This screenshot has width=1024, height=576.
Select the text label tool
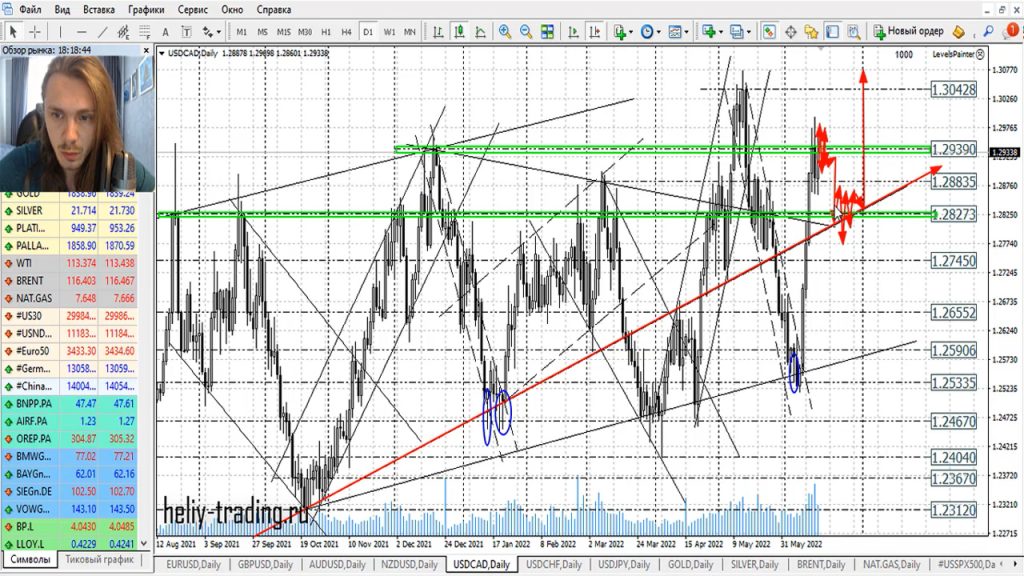[166, 31]
